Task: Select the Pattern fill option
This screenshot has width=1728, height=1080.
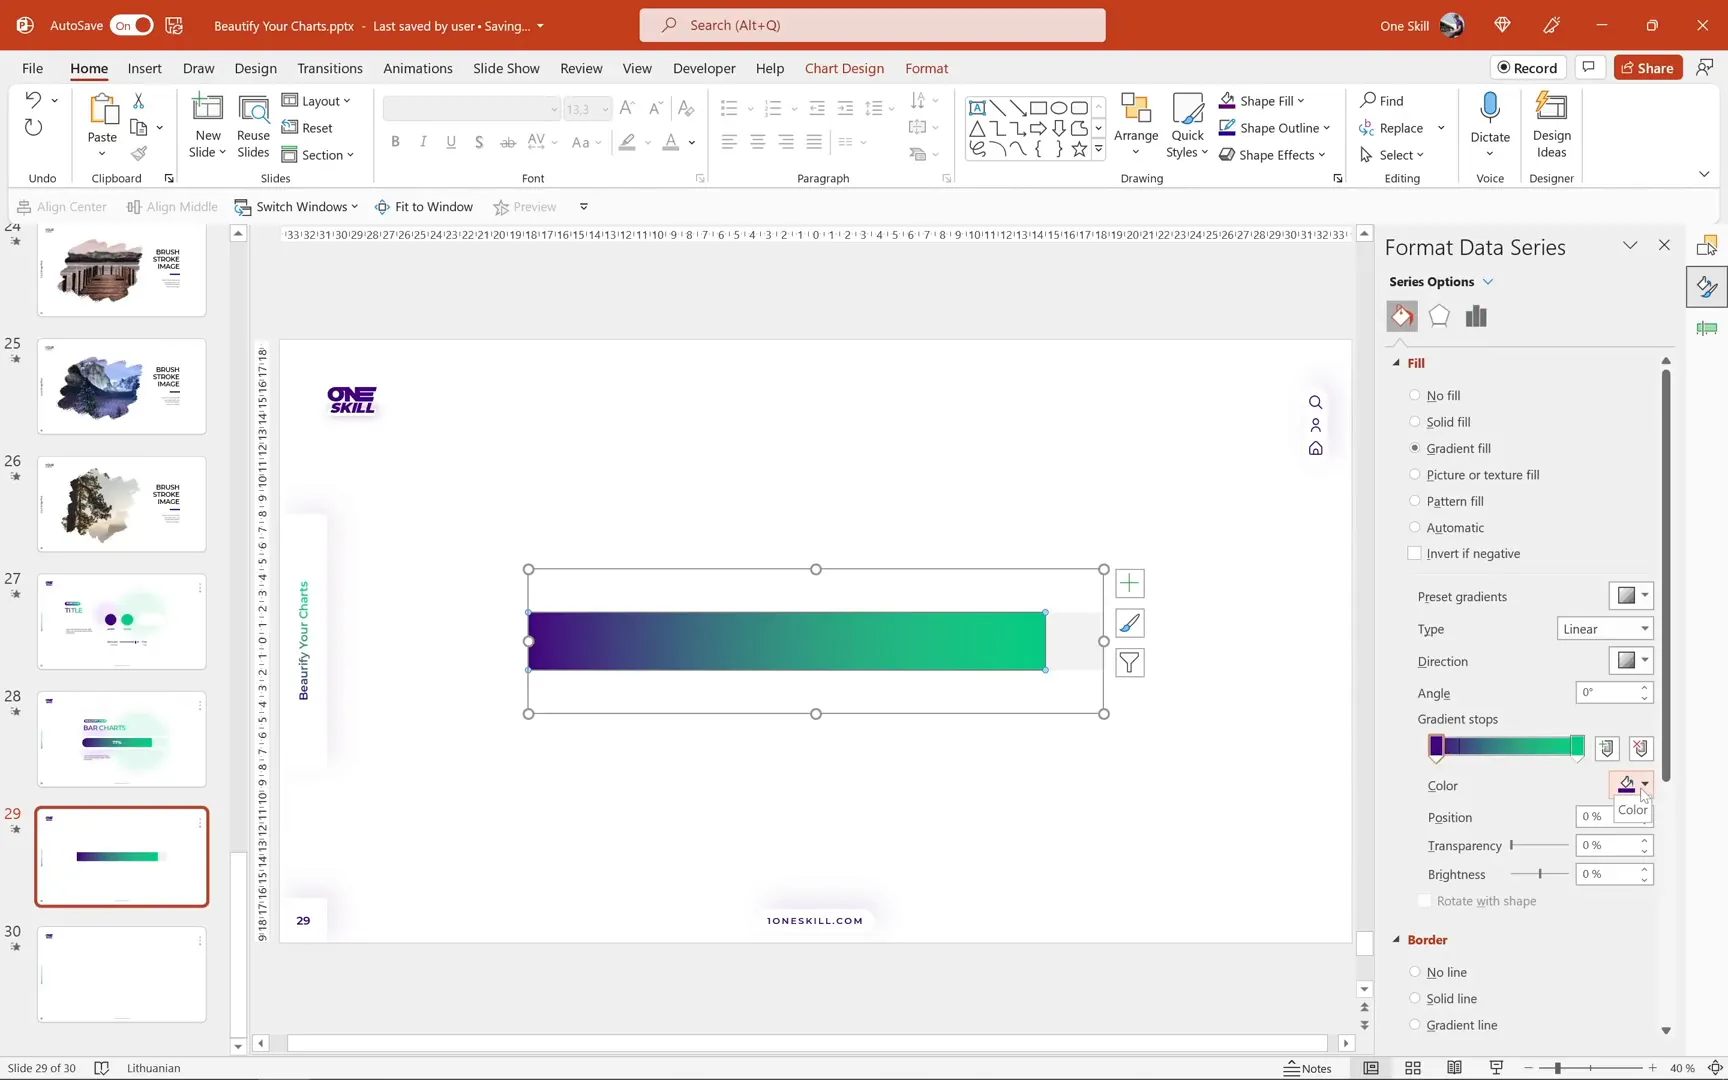Action: pos(1446,501)
